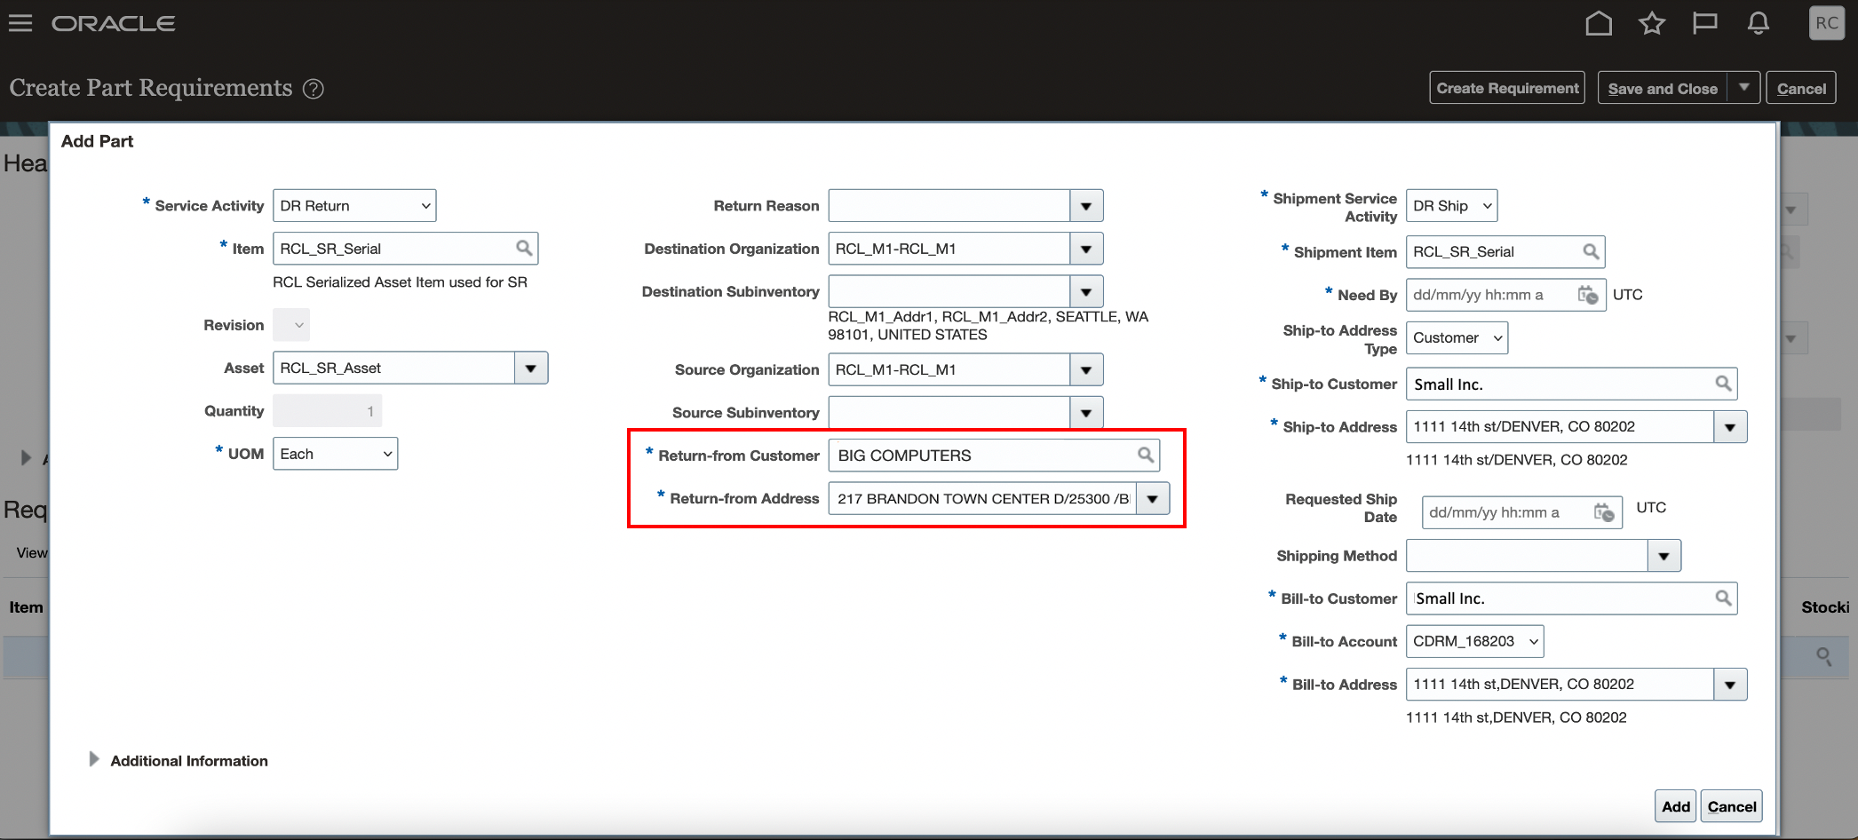The width and height of the screenshot is (1858, 840).
Task: Open Need By date calendar picker
Action: point(1588,295)
